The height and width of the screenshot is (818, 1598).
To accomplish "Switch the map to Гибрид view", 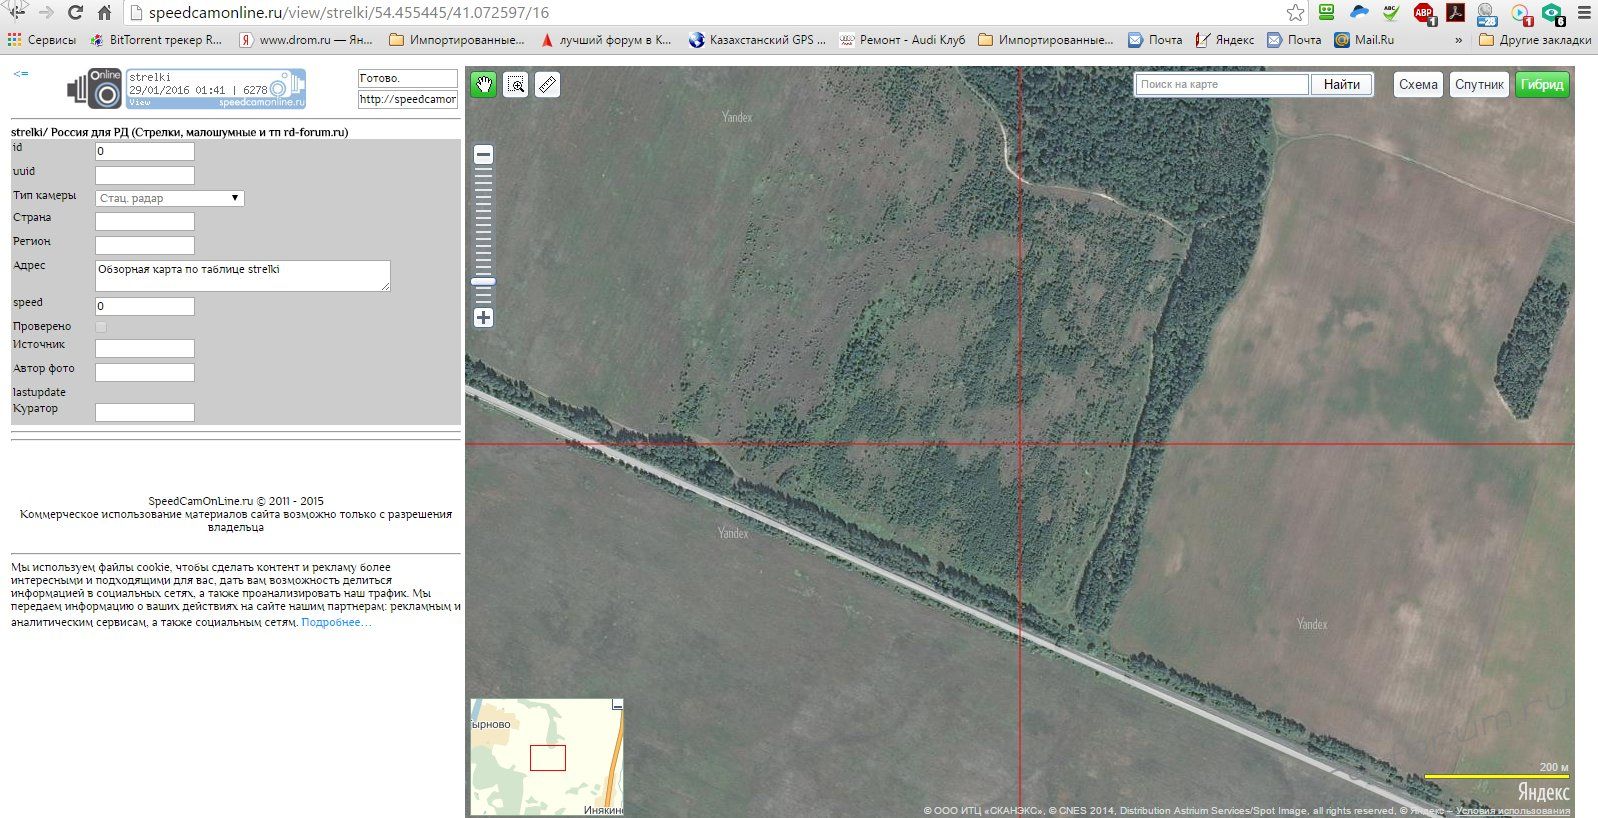I will point(1542,85).
